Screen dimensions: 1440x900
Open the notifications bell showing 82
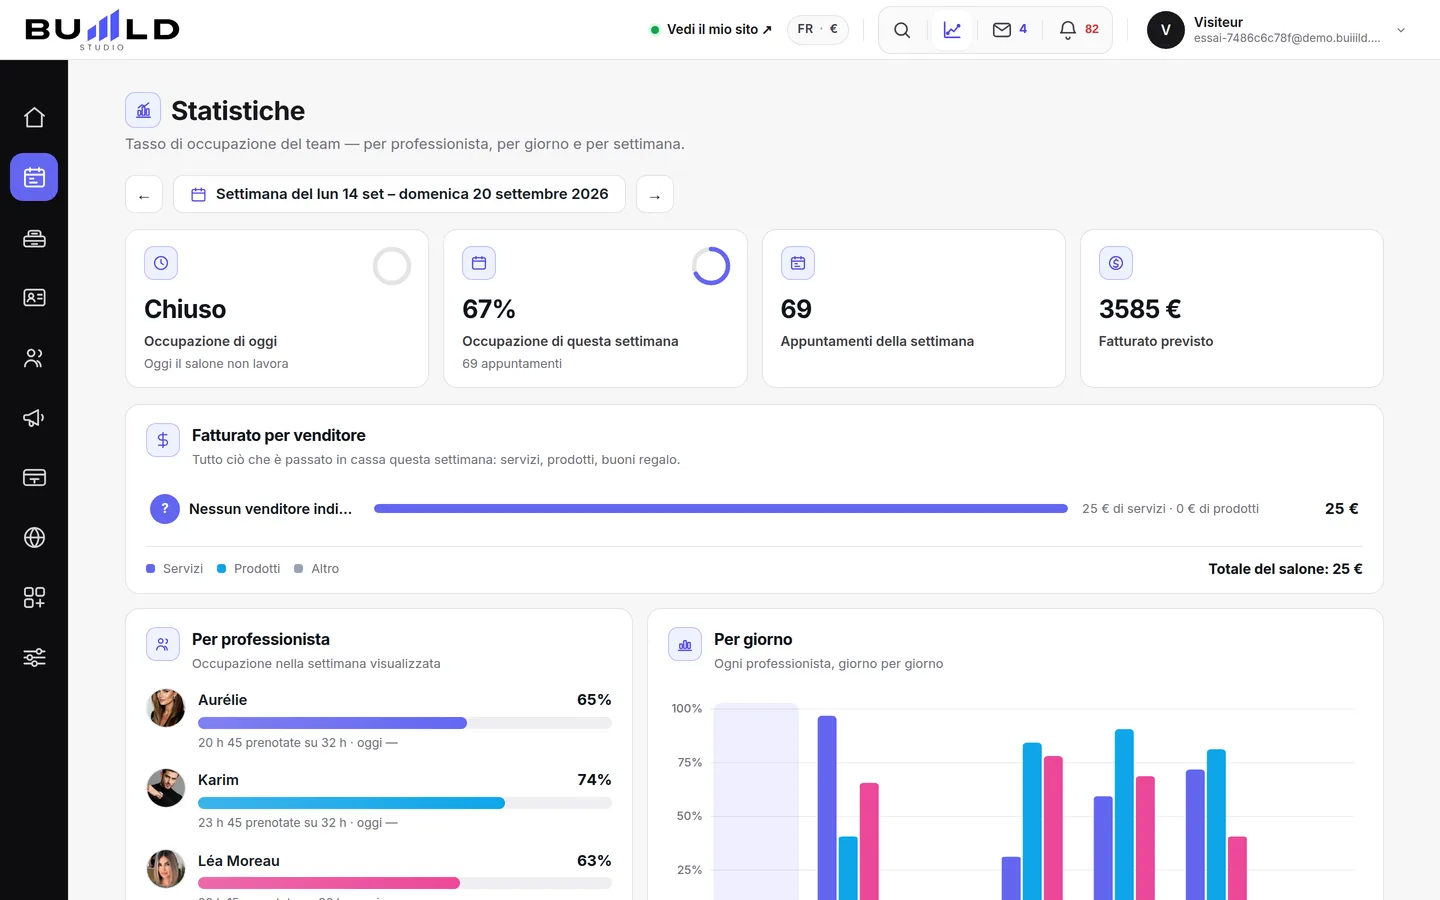[x=1079, y=30]
